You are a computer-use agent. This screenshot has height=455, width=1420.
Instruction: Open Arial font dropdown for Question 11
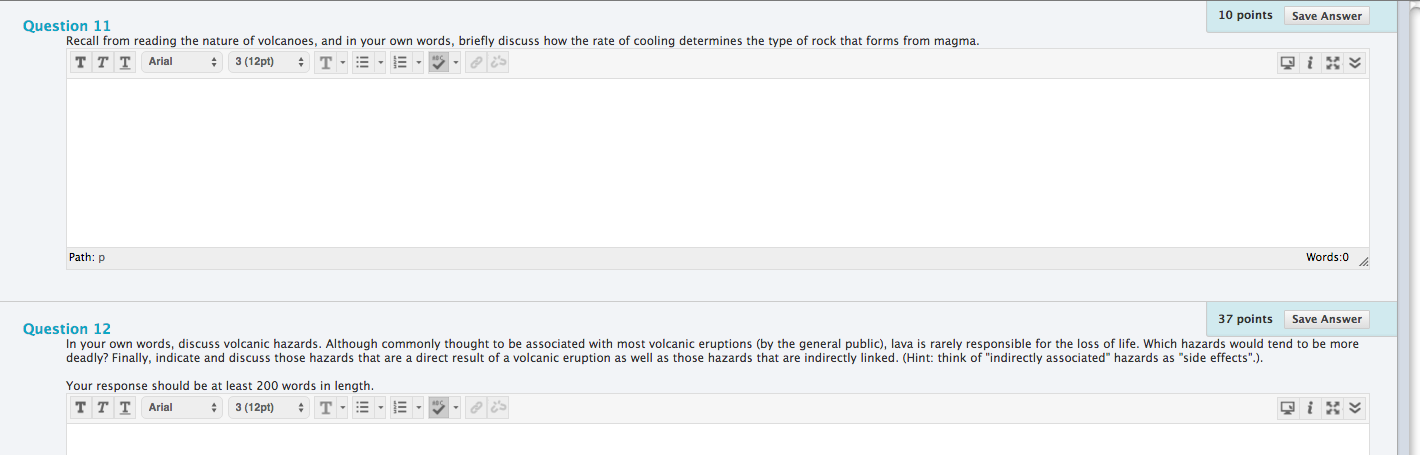click(182, 62)
